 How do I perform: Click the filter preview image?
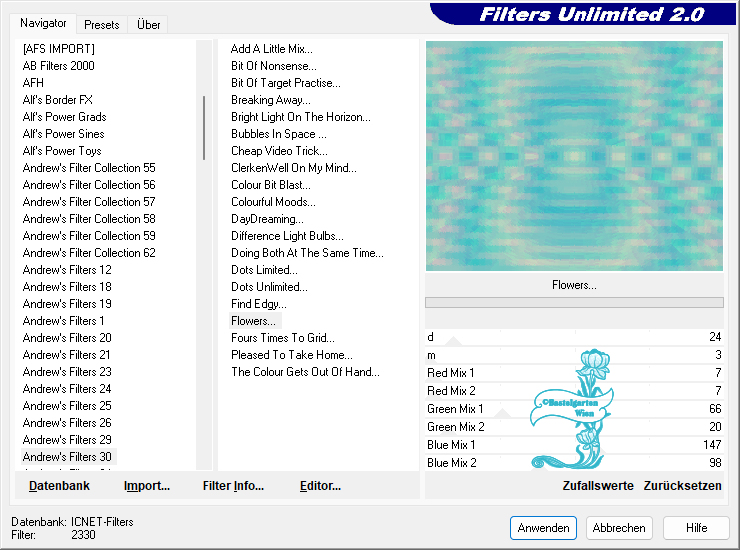[574, 155]
